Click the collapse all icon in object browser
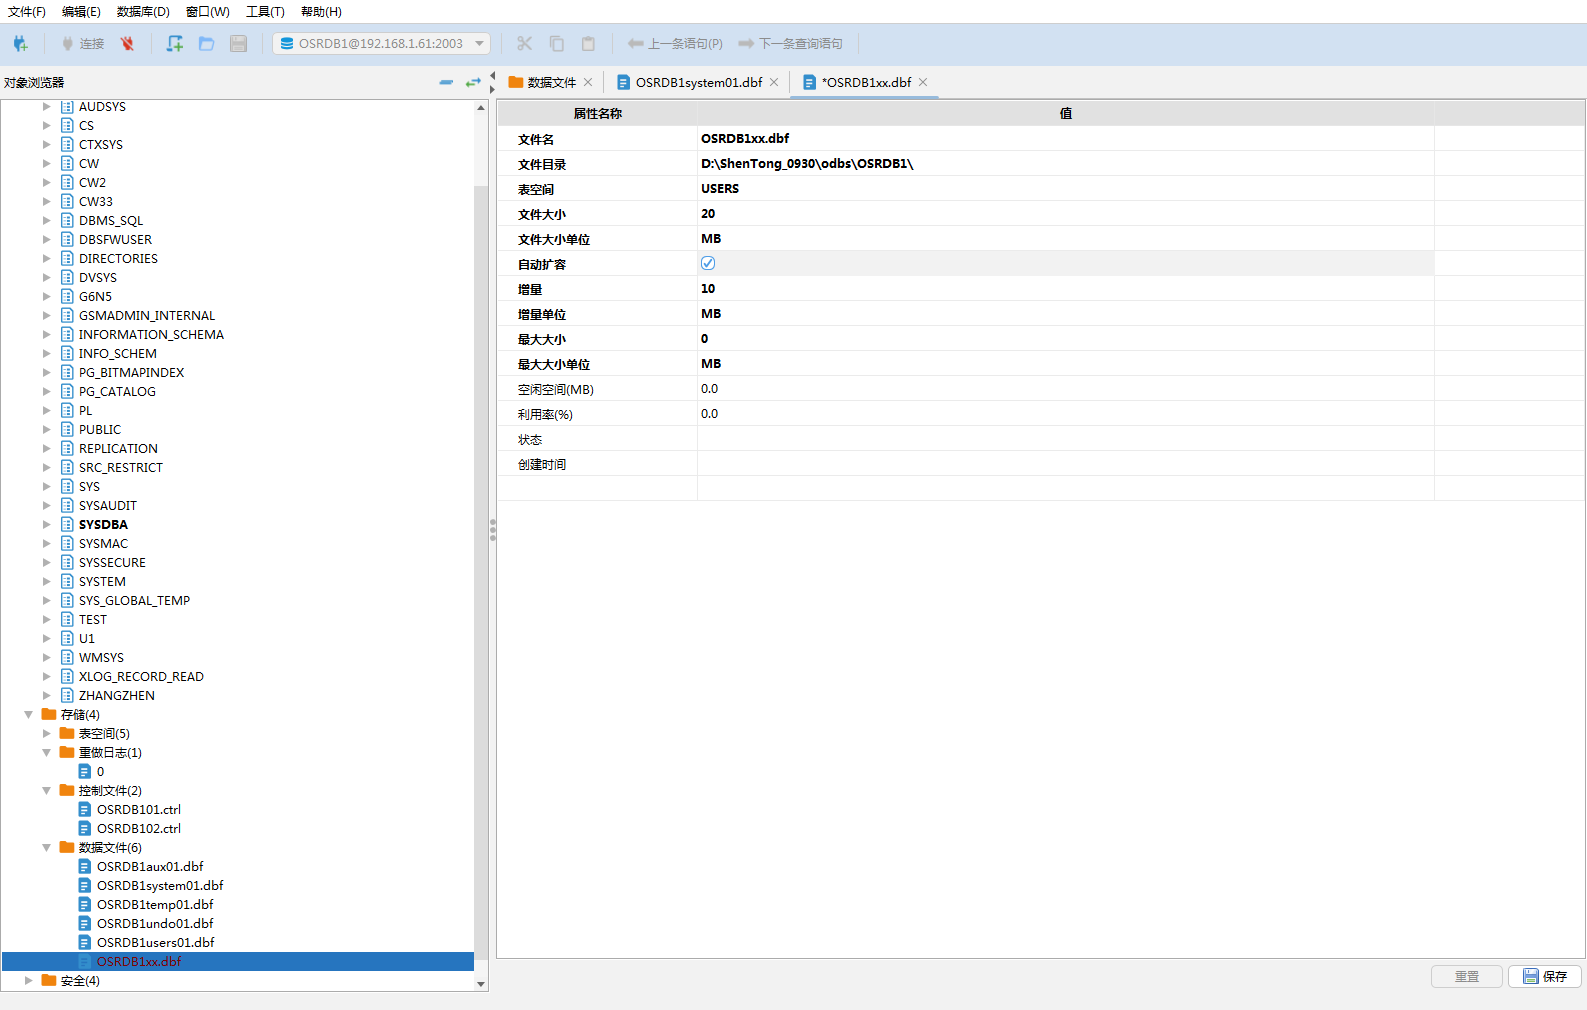 [x=446, y=82]
